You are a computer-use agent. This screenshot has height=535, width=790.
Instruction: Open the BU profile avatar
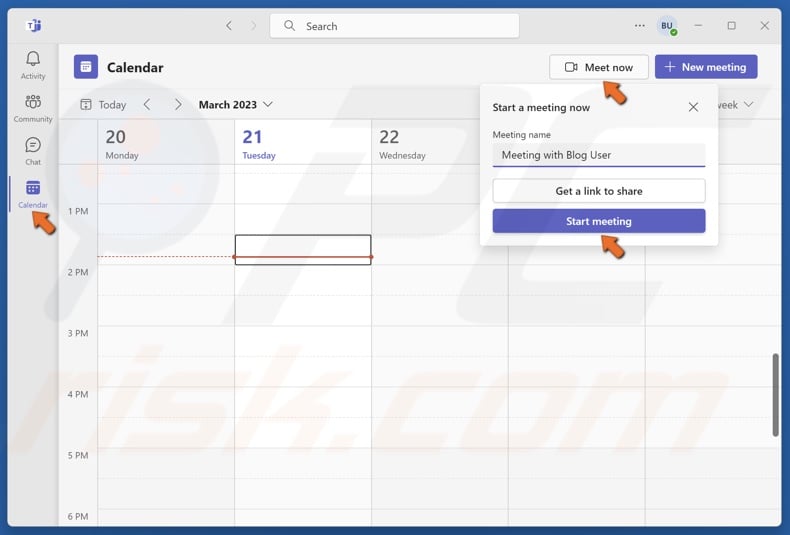point(667,26)
